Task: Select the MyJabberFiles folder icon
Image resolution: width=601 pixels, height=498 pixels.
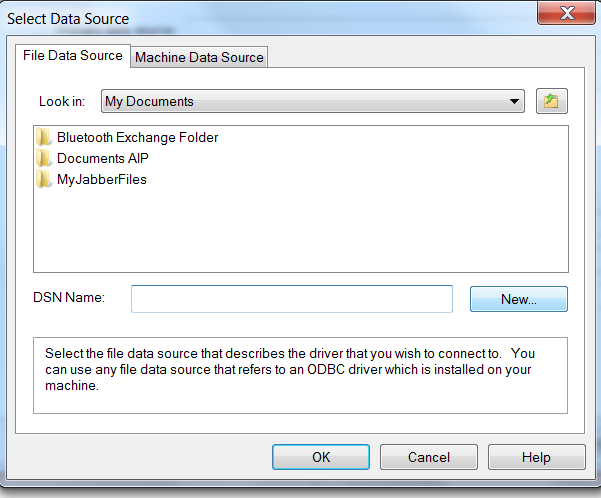Action: (x=44, y=179)
